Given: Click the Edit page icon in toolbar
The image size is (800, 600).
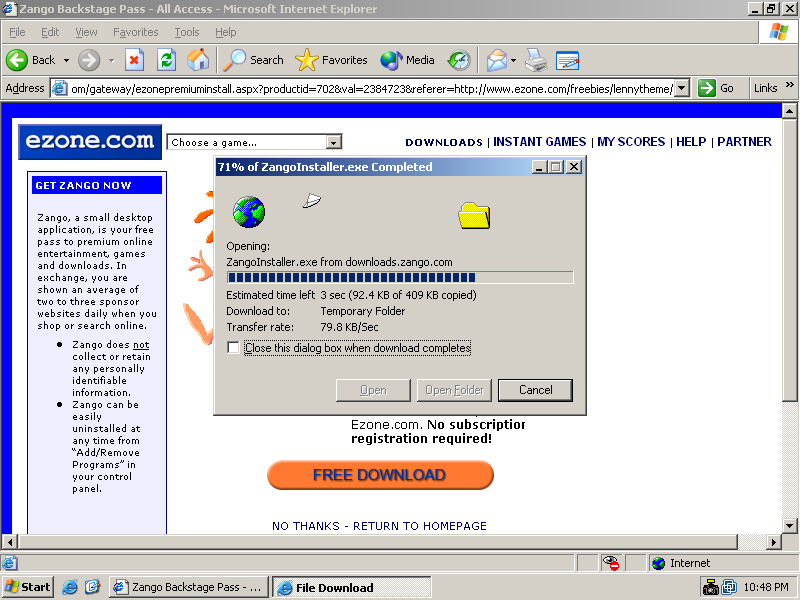Looking at the screenshot, I should point(567,60).
